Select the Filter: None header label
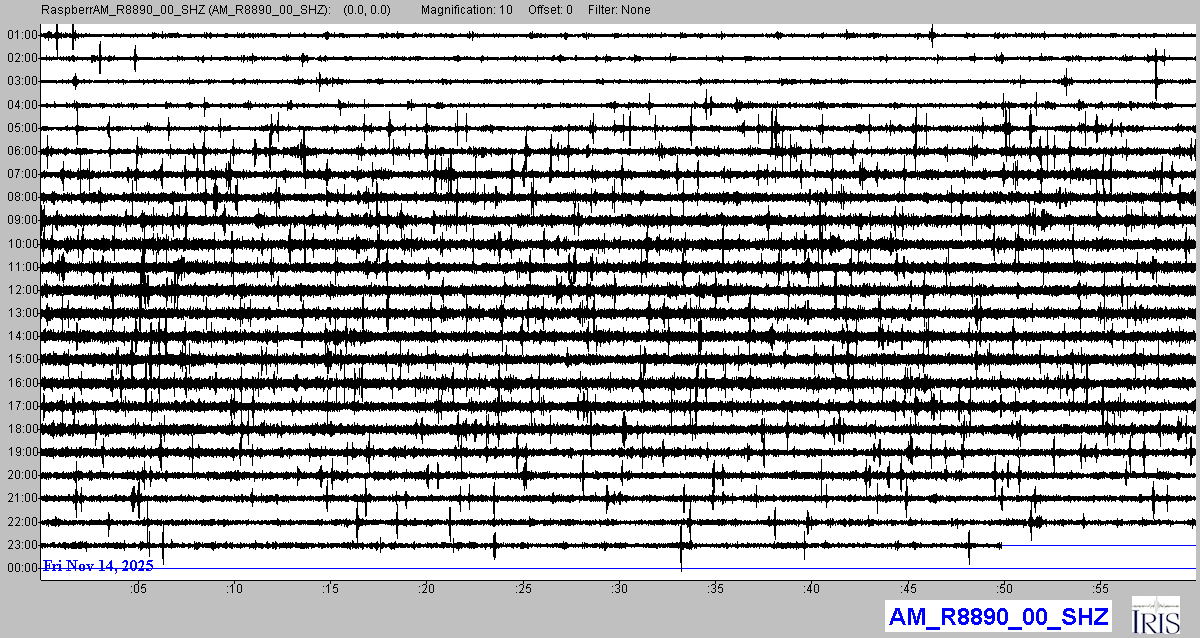The height and width of the screenshot is (638, 1200). (x=619, y=10)
